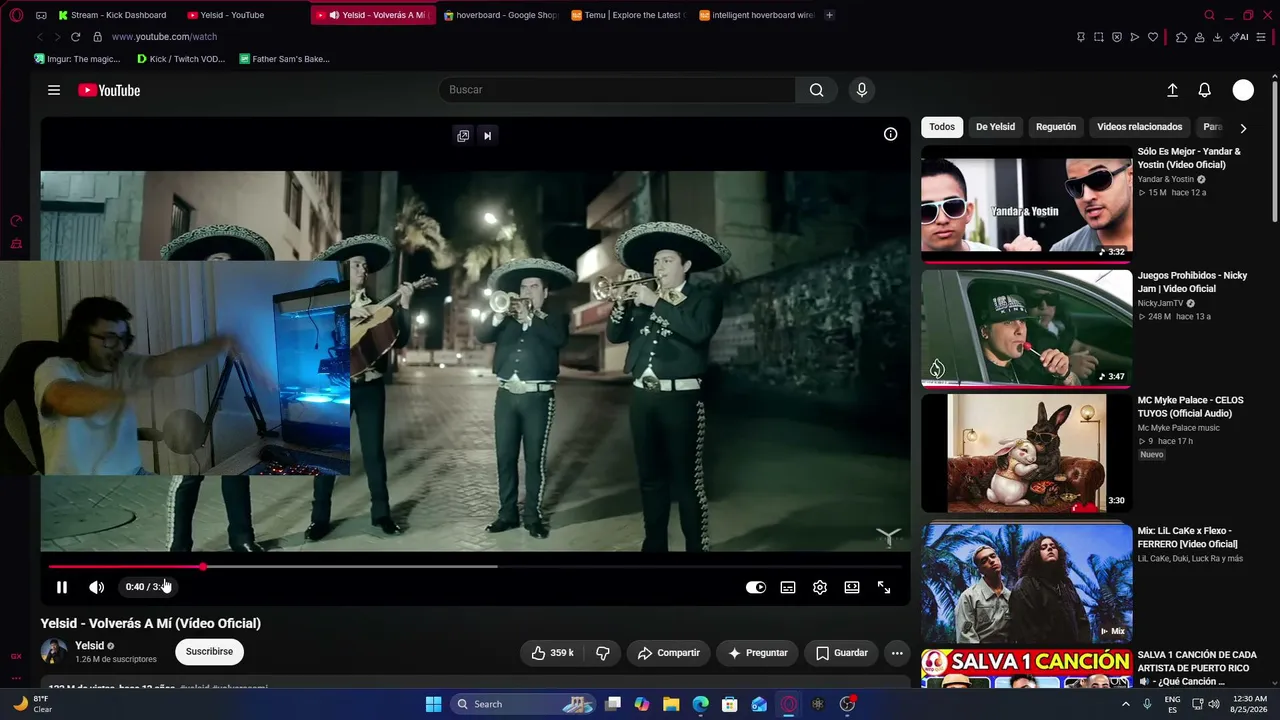
Task: Switch to hoverboard Google Shopping tab
Action: tap(500, 15)
